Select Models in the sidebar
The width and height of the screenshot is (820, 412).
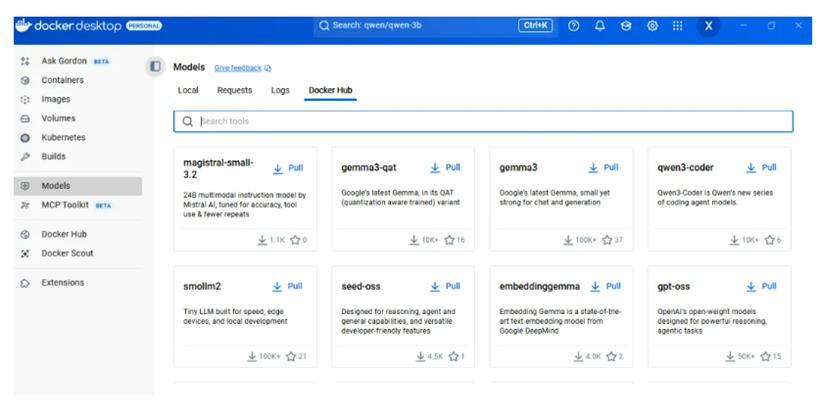point(78,186)
